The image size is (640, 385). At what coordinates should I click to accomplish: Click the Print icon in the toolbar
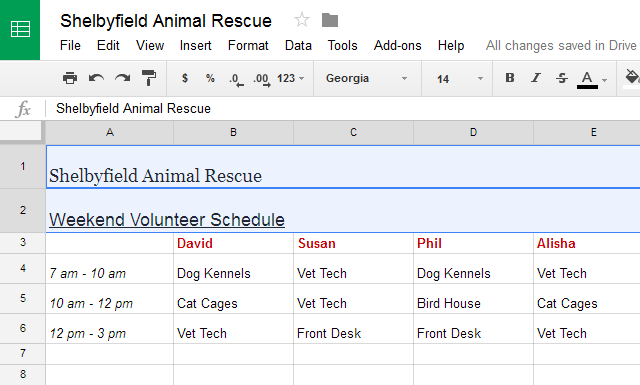click(x=70, y=78)
